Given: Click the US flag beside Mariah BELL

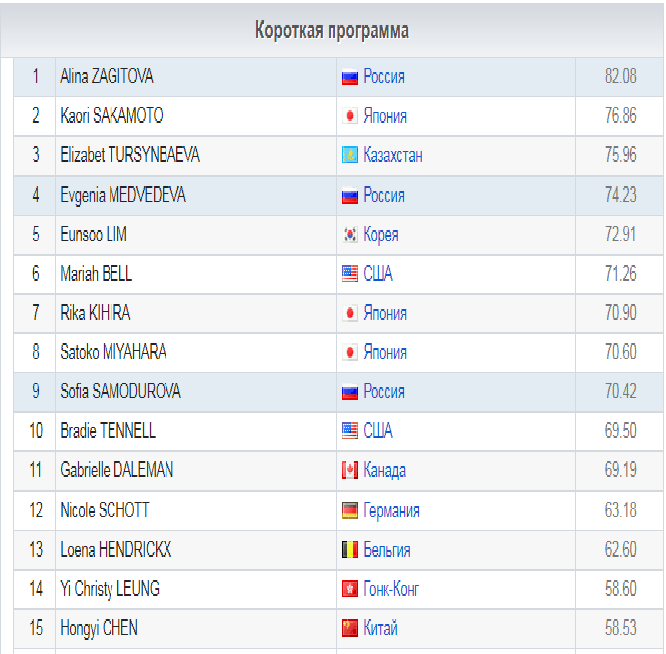Looking at the screenshot, I should pos(350,274).
